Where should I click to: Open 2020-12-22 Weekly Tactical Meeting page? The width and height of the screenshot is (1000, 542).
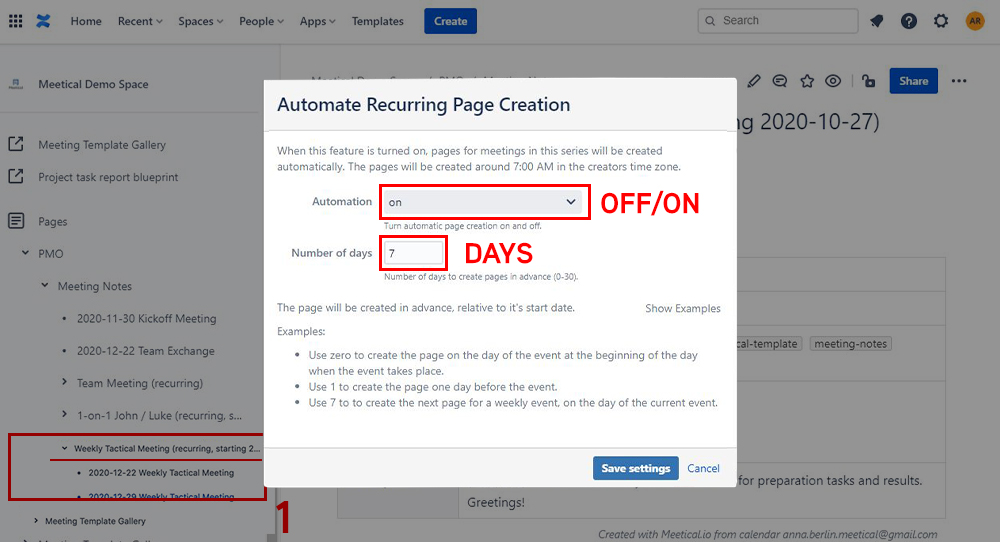coord(161,472)
